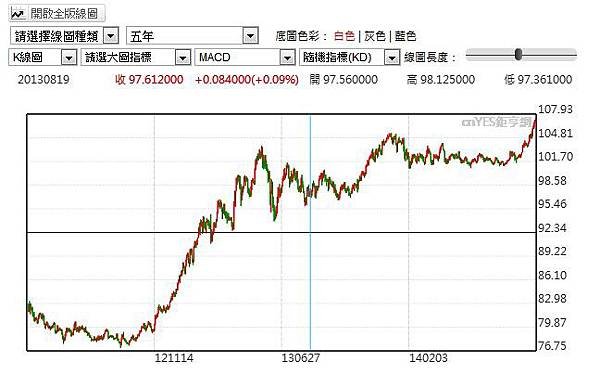The width and height of the screenshot is (600, 374).
Task: Open the full-page chart button 開啟全版線圖
Action: [x=57, y=14]
